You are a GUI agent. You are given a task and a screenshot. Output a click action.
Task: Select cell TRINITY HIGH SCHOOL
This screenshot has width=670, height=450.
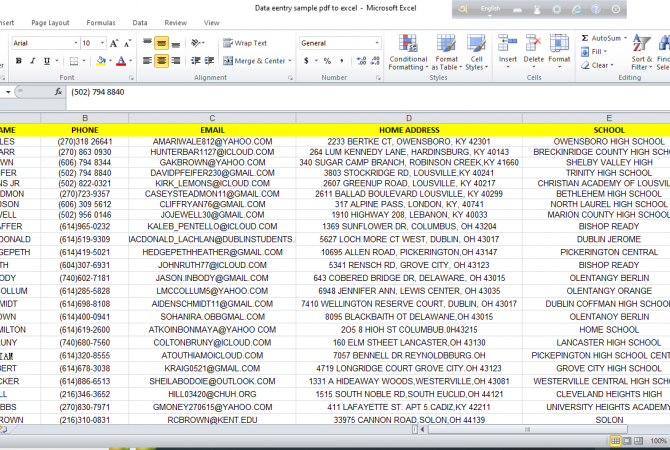(x=608, y=173)
